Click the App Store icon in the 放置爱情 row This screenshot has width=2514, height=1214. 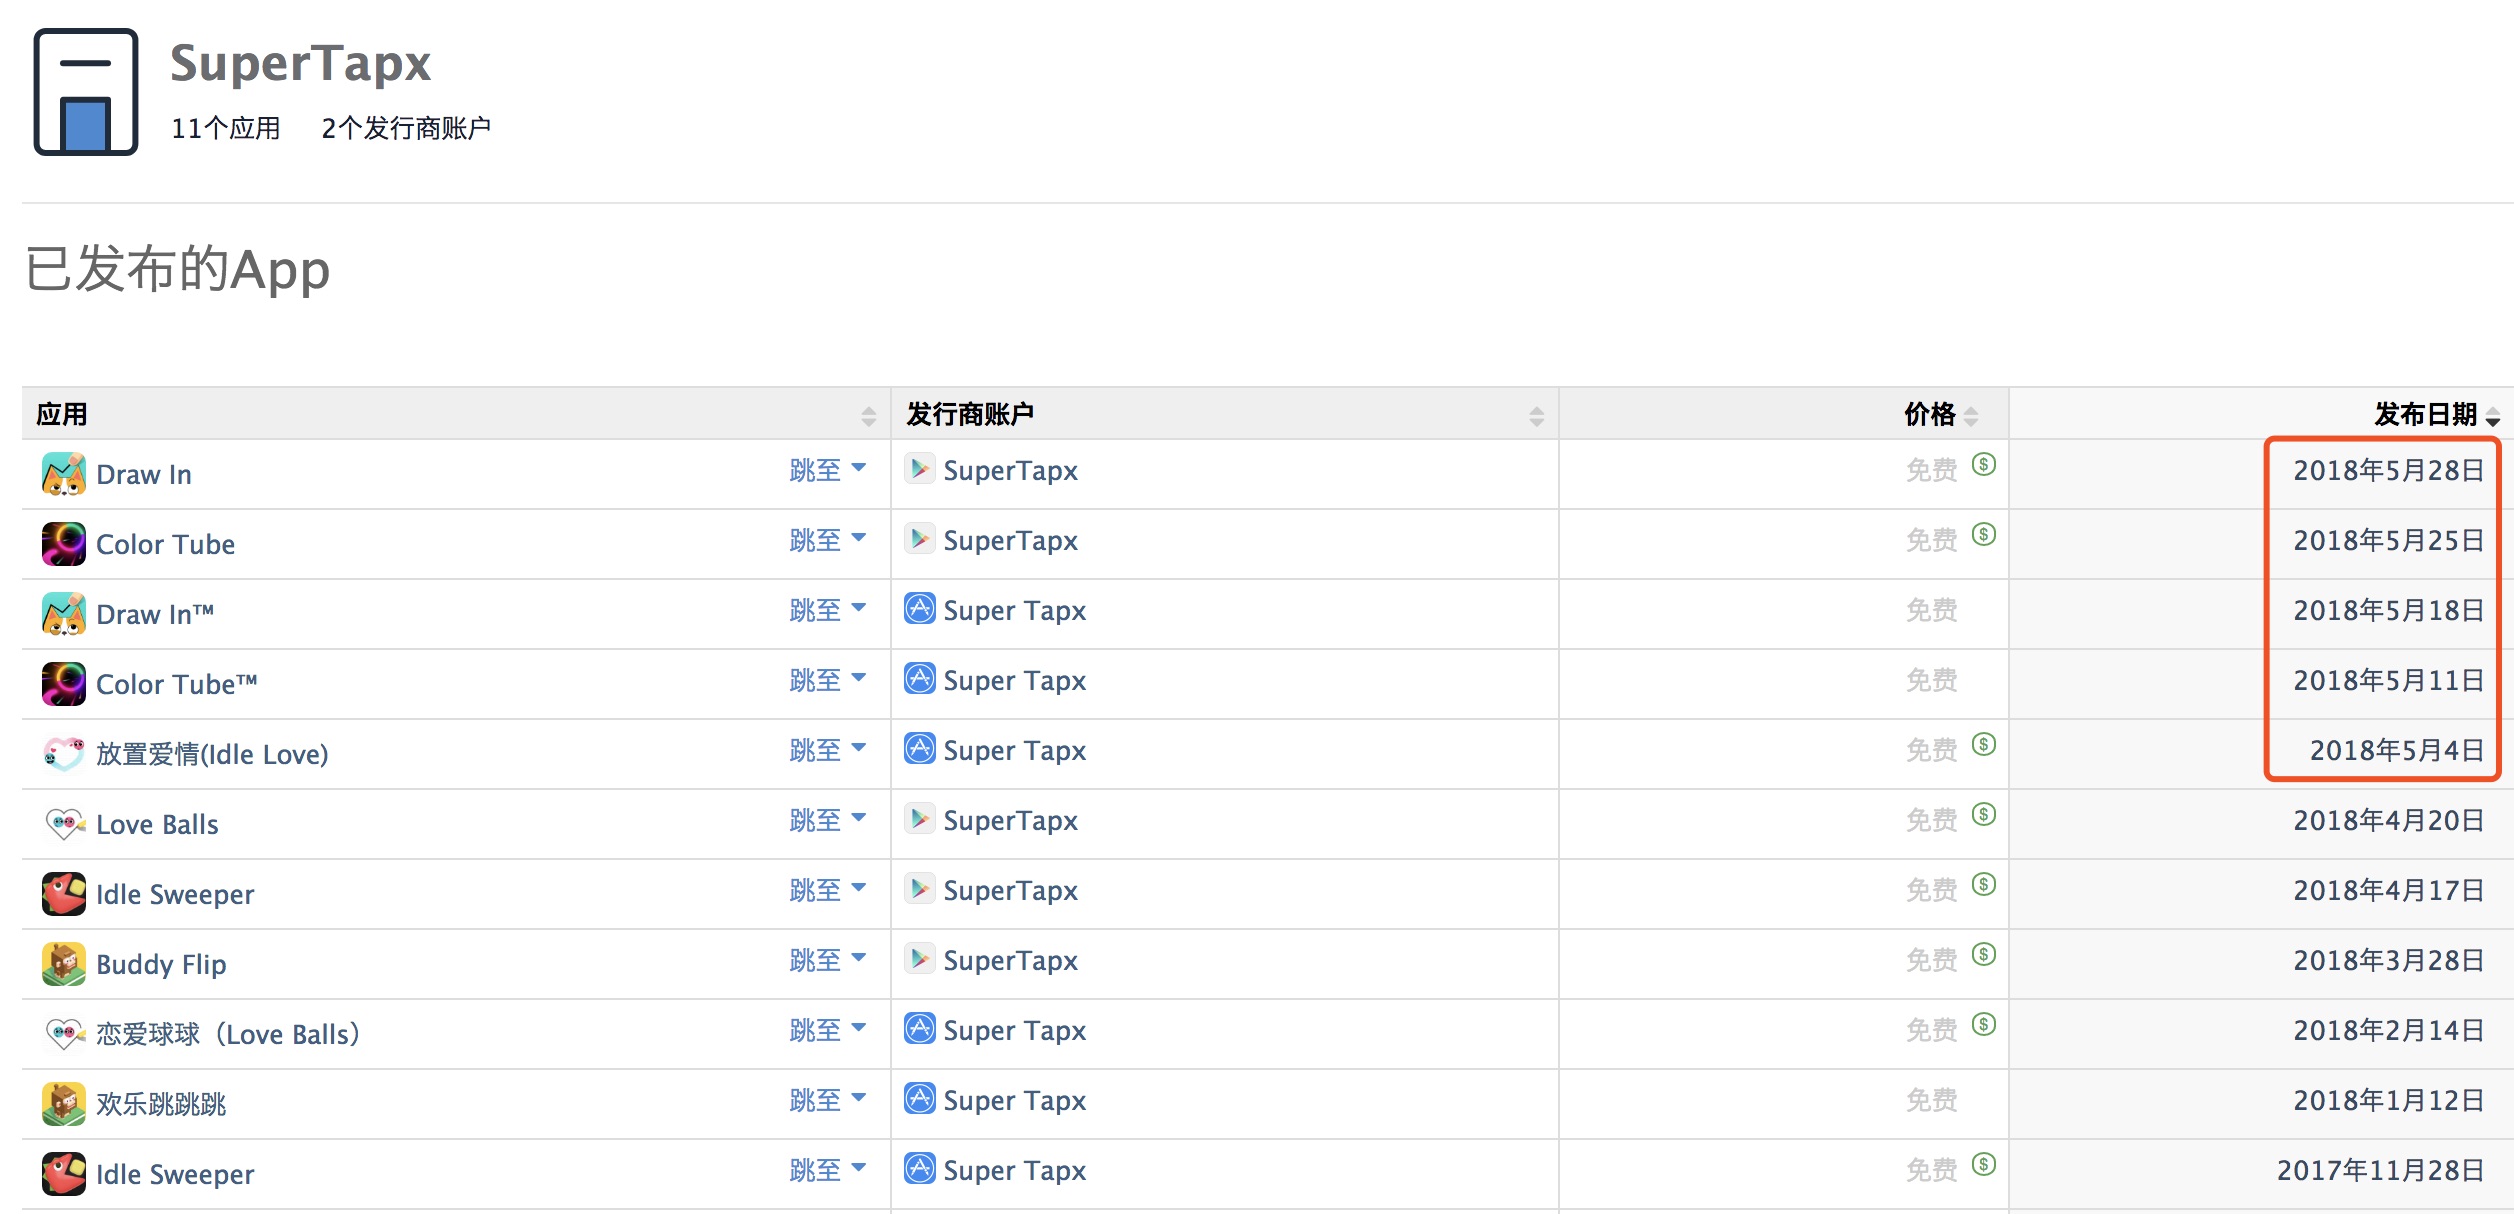[x=920, y=748]
